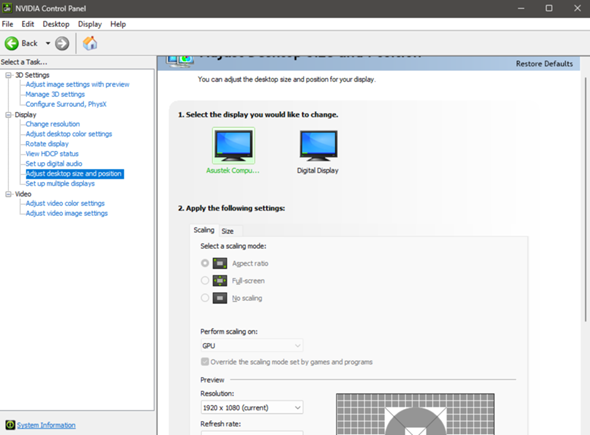Open the Display menu
The width and height of the screenshot is (590, 435).
(x=90, y=24)
